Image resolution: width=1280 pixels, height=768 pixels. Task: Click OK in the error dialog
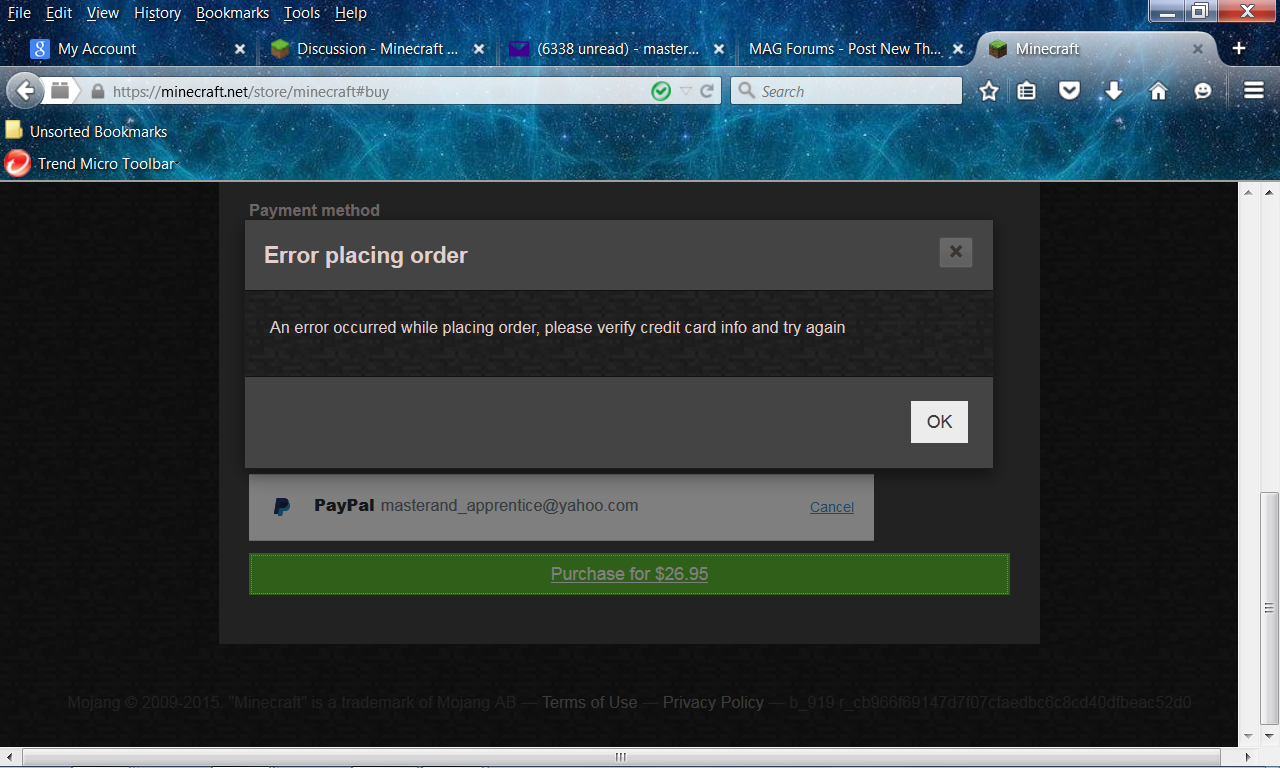point(939,422)
